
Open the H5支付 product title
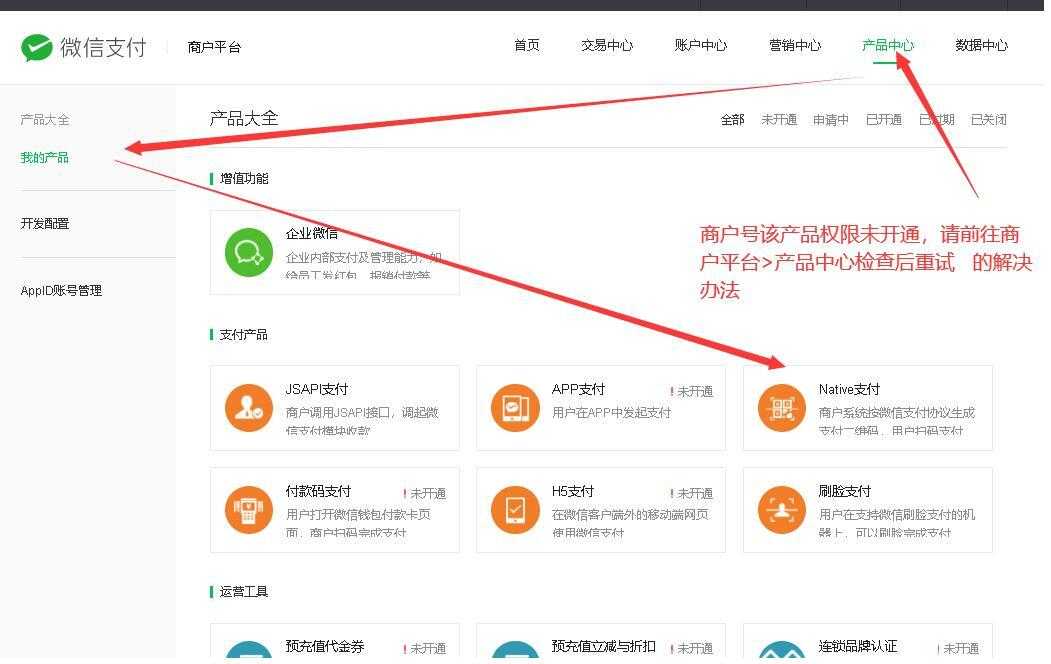[573, 491]
